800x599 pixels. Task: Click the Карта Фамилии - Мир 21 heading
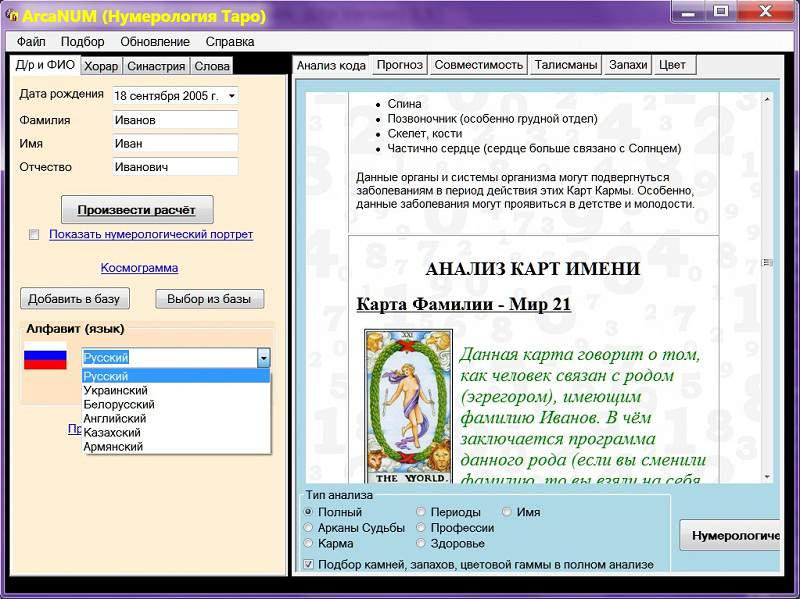pyautogui.click(x=463, y=304)
